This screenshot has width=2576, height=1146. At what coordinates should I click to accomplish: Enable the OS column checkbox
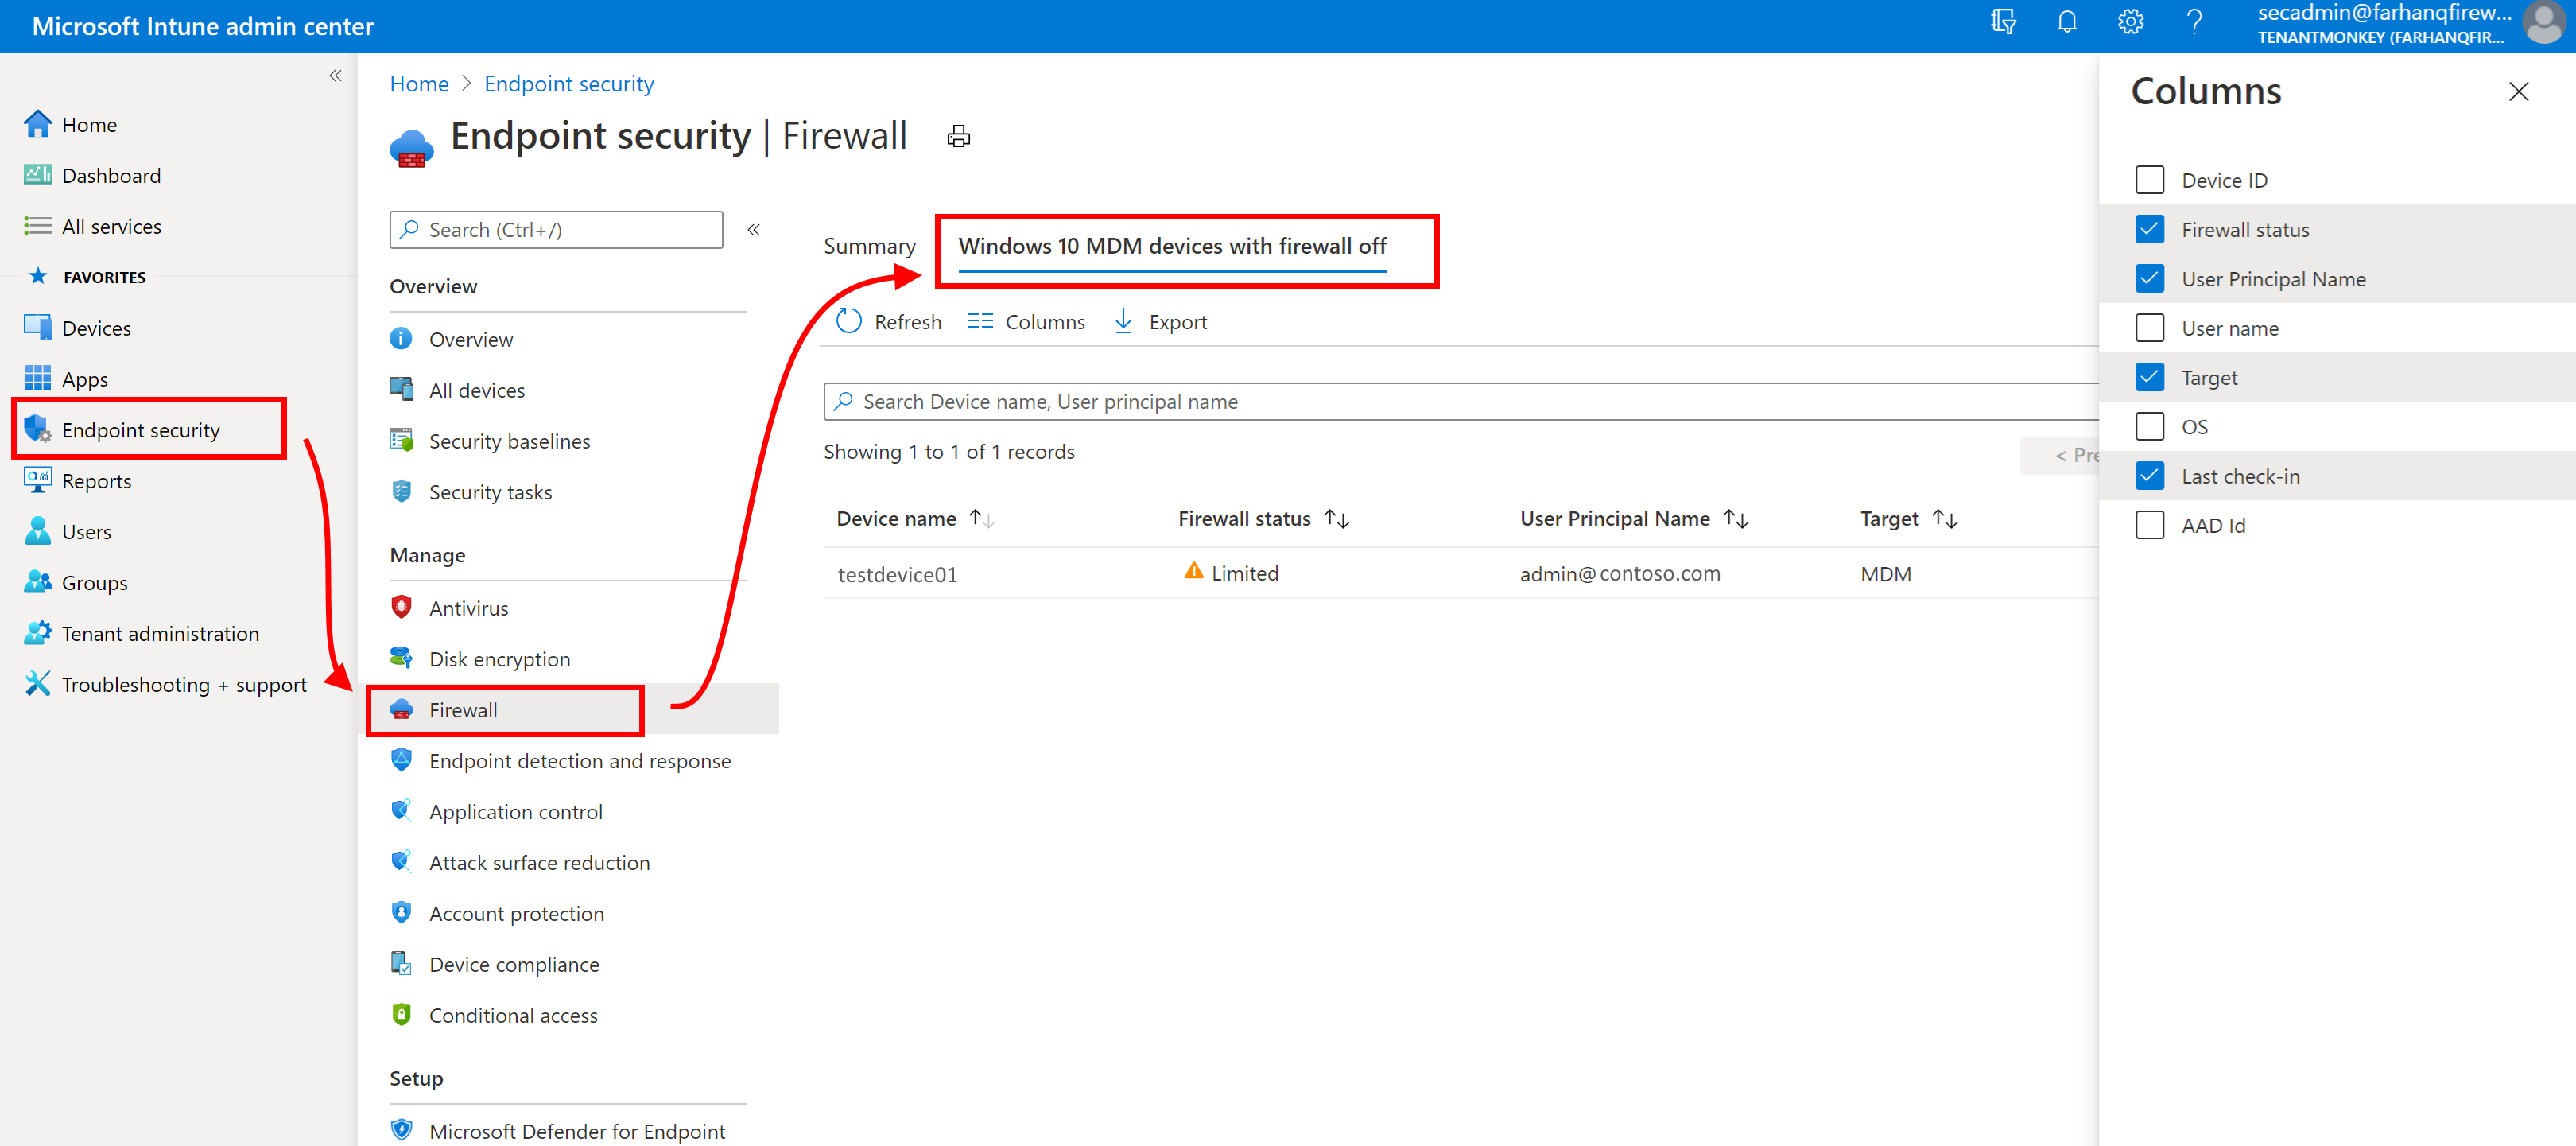(2151, 425)
